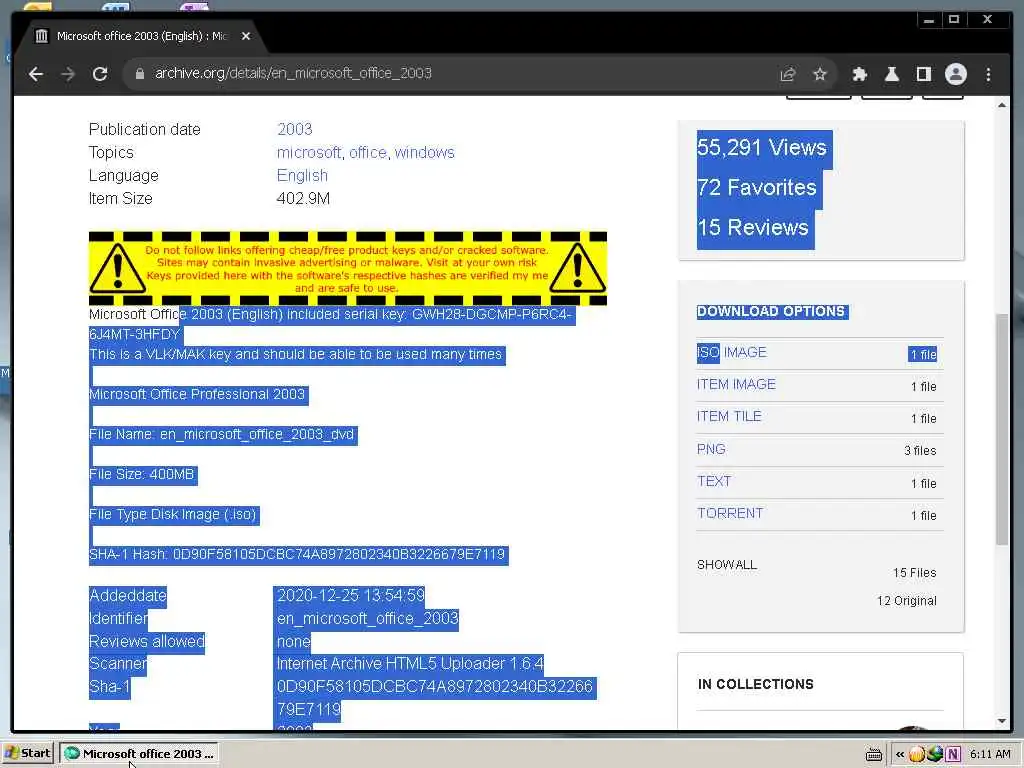Download the TORRENT option
Screen dimensions: 1024x768
(729, 513)
